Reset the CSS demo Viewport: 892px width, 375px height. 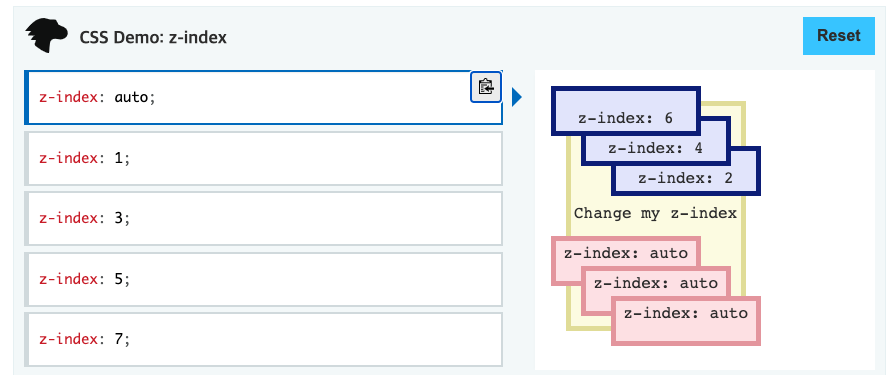click(839, 36)
